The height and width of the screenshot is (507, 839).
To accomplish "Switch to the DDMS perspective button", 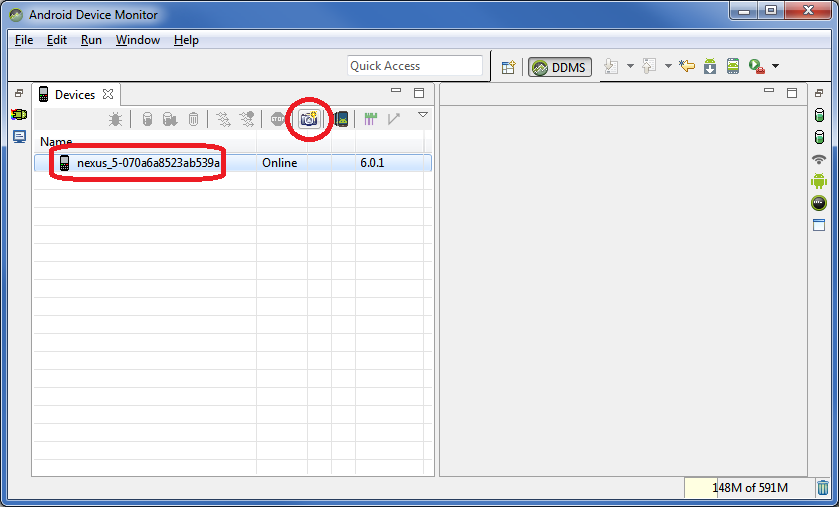I will coord(560,67).
